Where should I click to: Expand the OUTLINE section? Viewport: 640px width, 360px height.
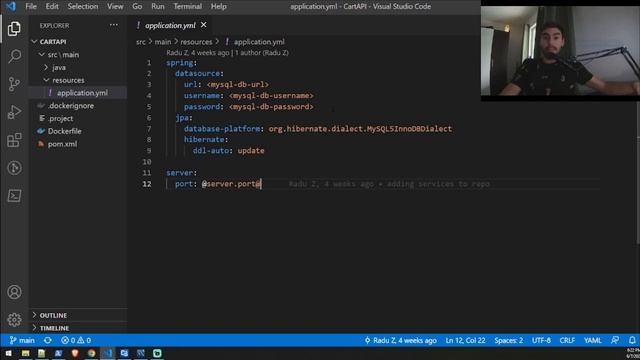tap(78, 315)
